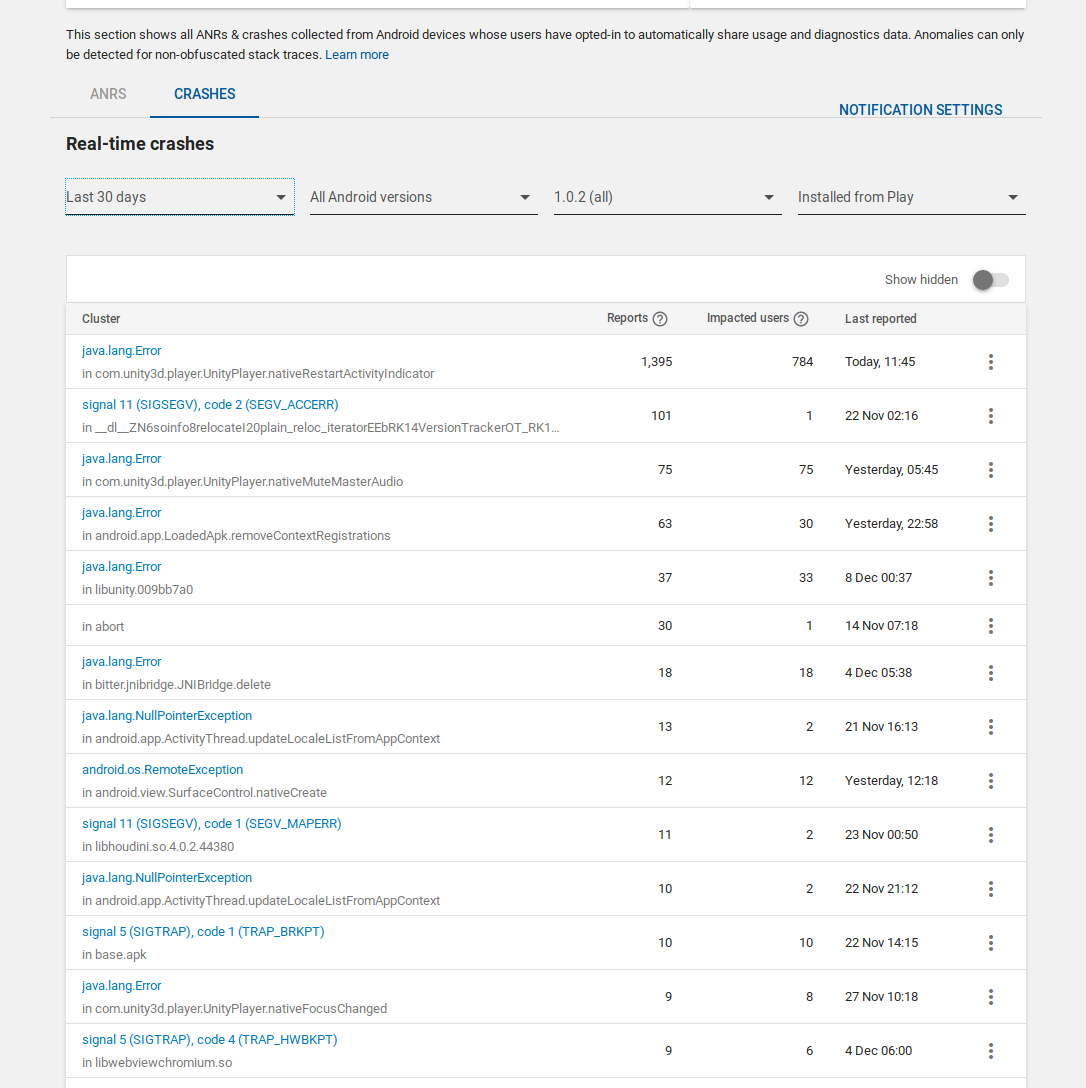This screenshot has width=1086, height=1088.
Task: Expand the 1.0.2 (all) version dropdown
Action: click(x=667, y=197)
